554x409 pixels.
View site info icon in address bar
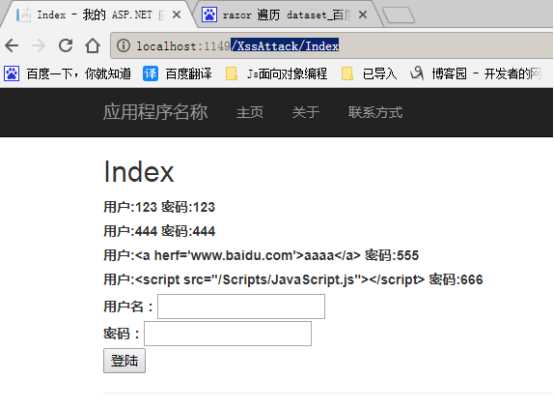coord(123,46)
